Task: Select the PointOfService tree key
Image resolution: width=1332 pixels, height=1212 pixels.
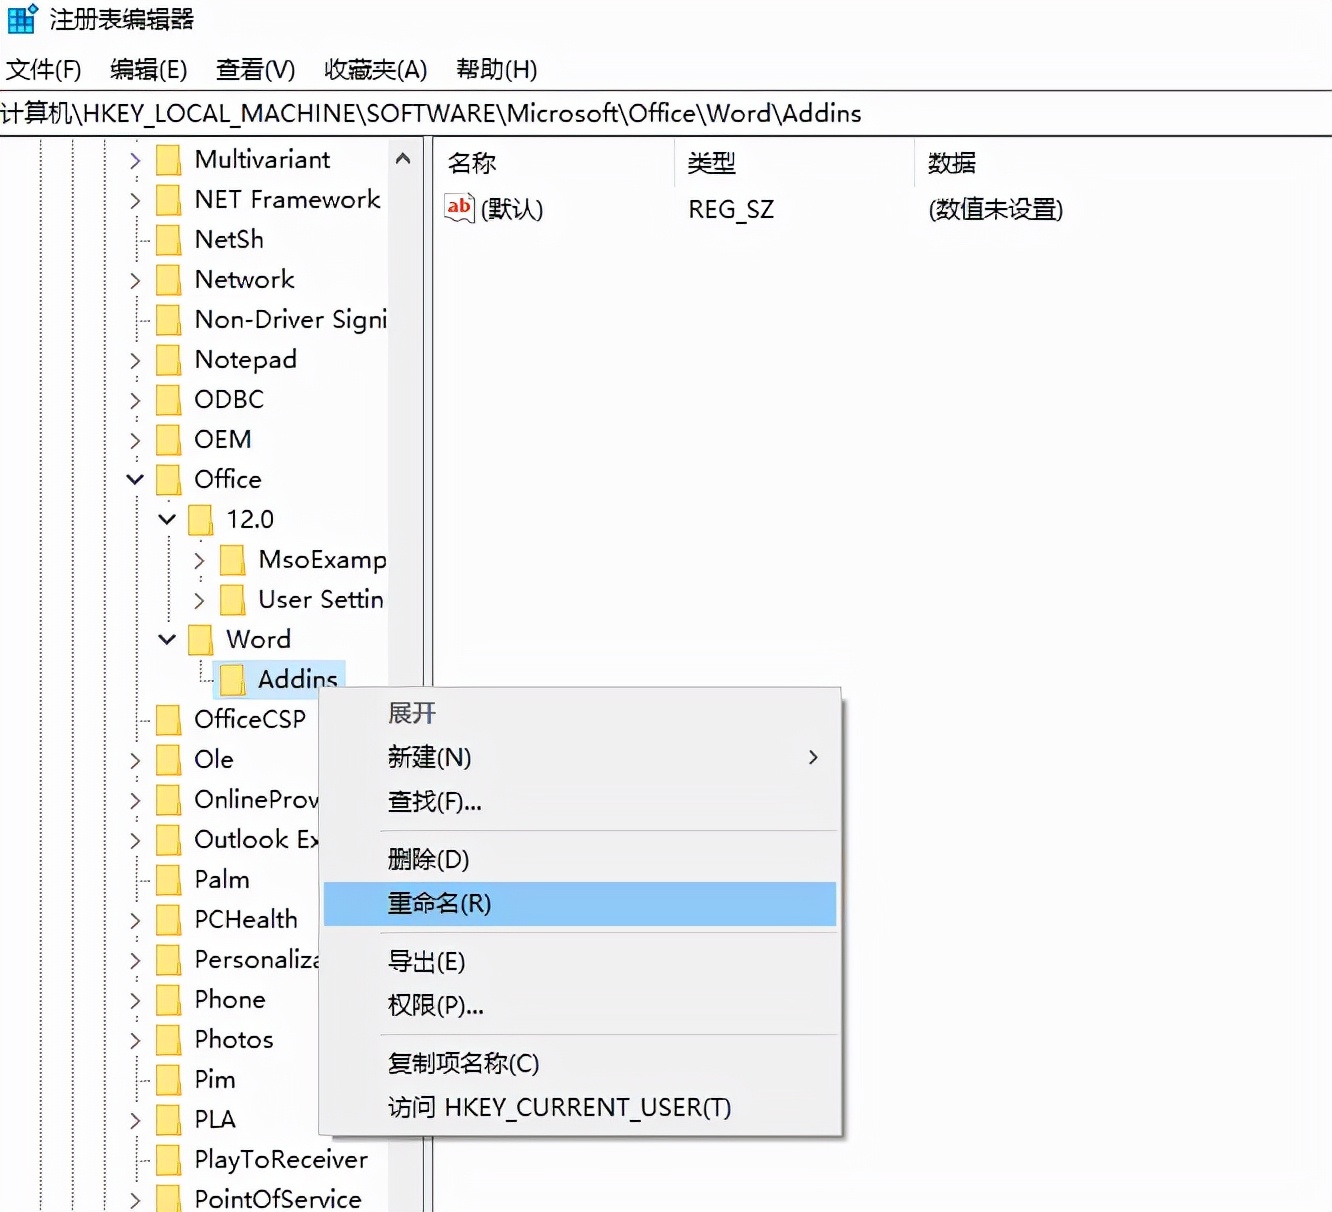Action: pyautogui.click(x=278, y=1199)
